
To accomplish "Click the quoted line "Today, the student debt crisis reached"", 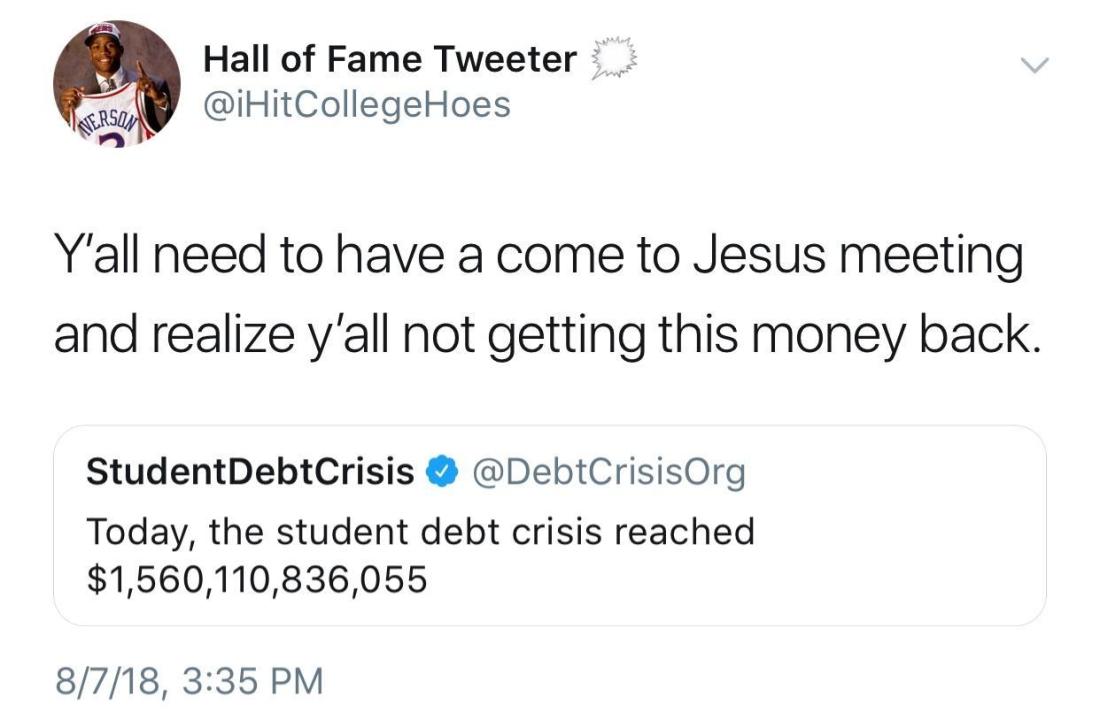I will click(x=420, y=531).
